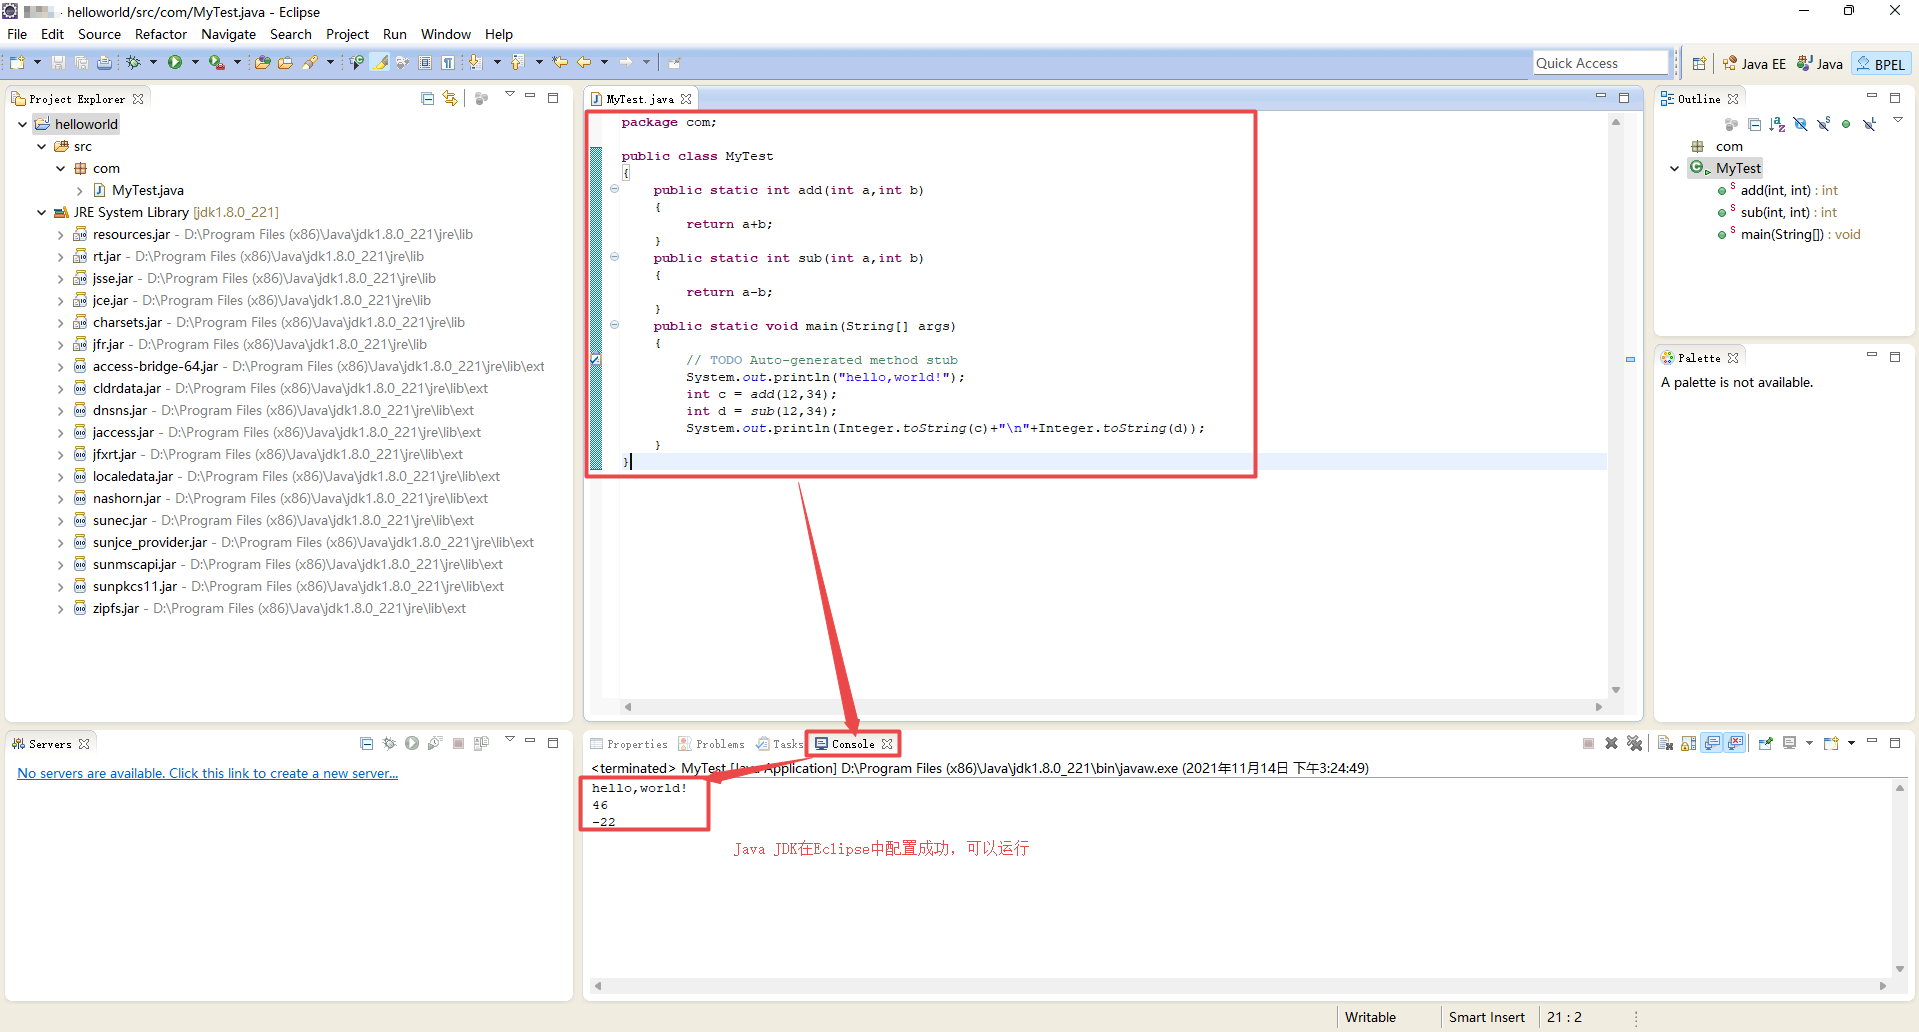
Task: Collapse JRE System Library
Action: point(41,212)
